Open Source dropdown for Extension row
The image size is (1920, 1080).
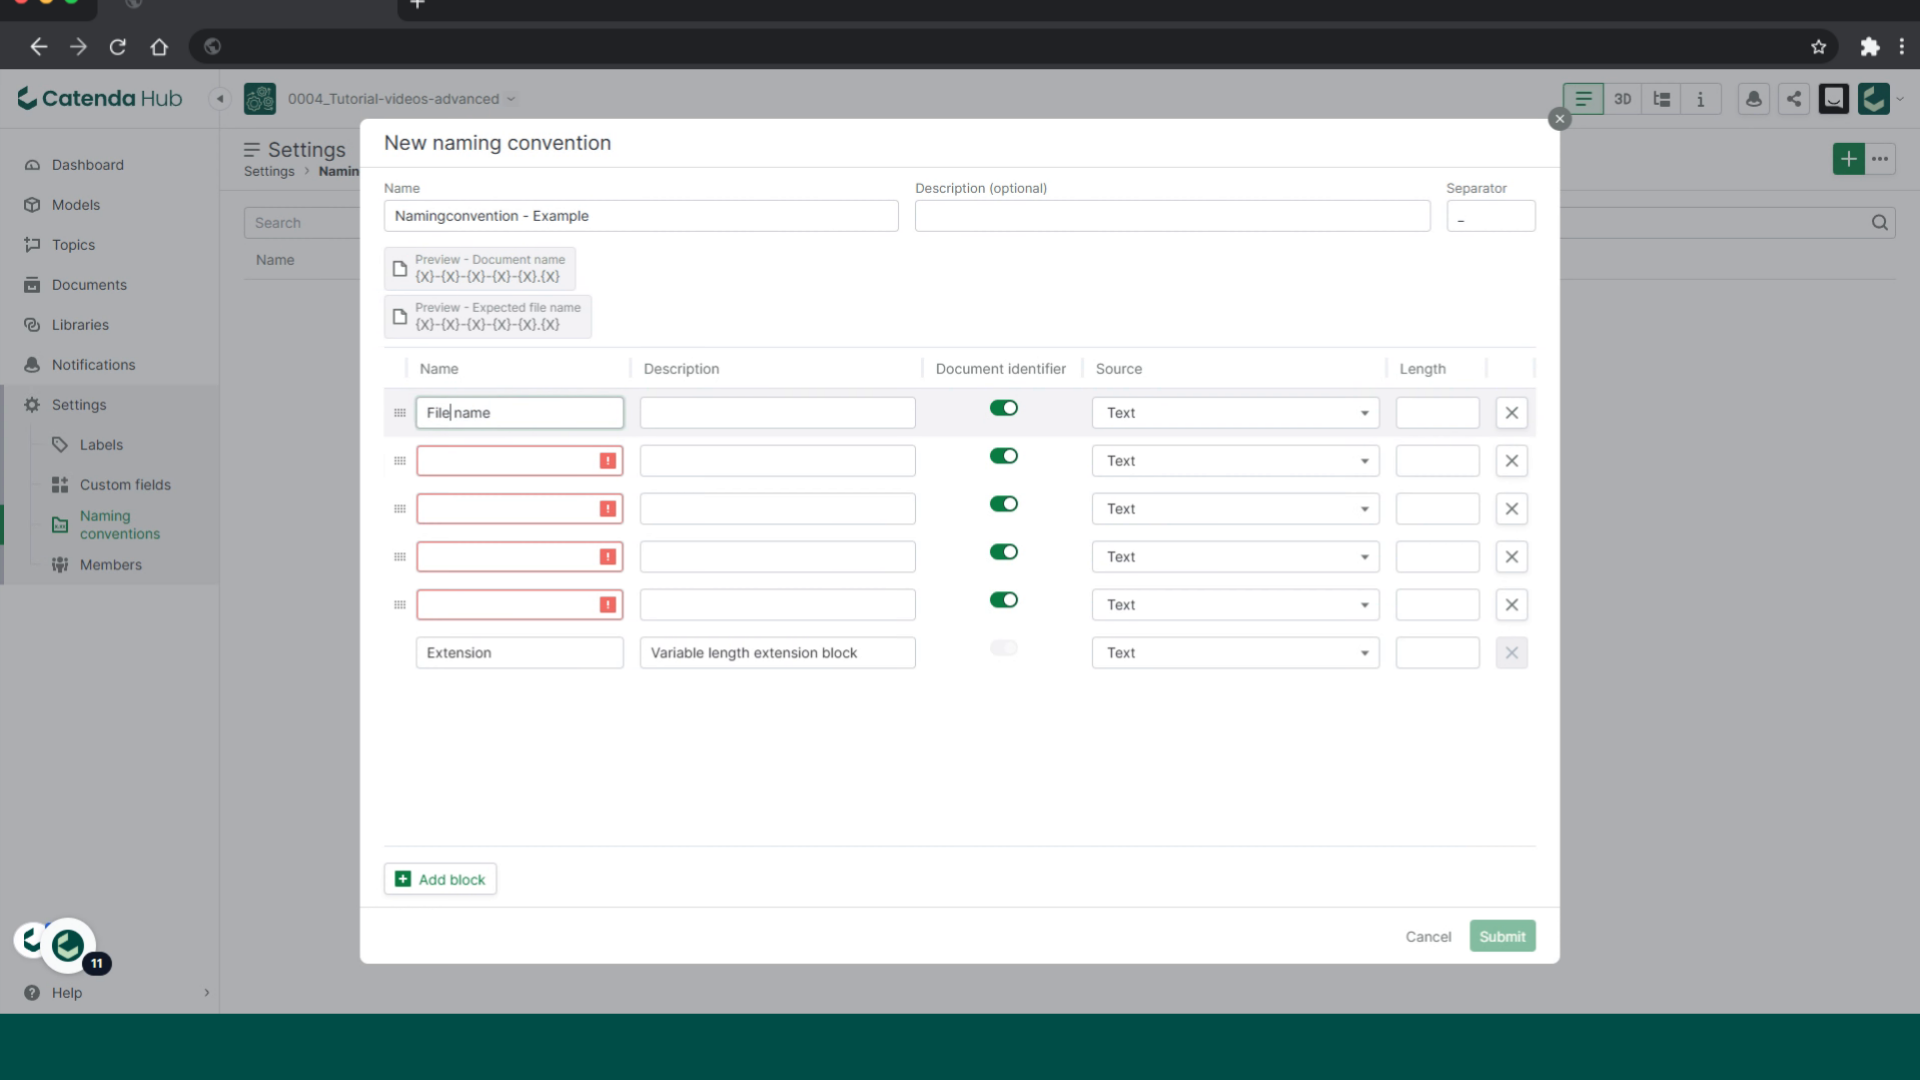point(1235,653)
